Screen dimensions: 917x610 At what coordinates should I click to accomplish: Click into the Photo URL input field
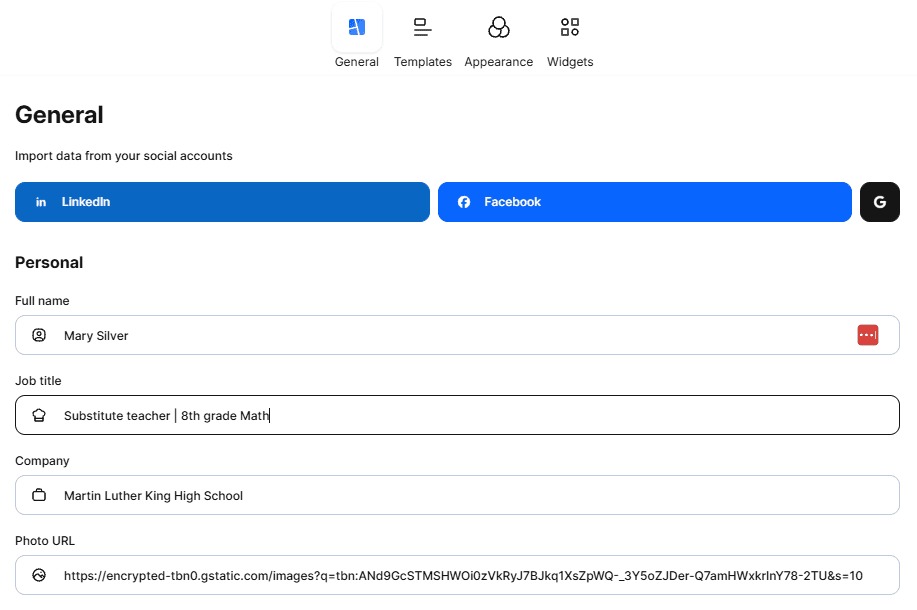[x=457, y=575]
